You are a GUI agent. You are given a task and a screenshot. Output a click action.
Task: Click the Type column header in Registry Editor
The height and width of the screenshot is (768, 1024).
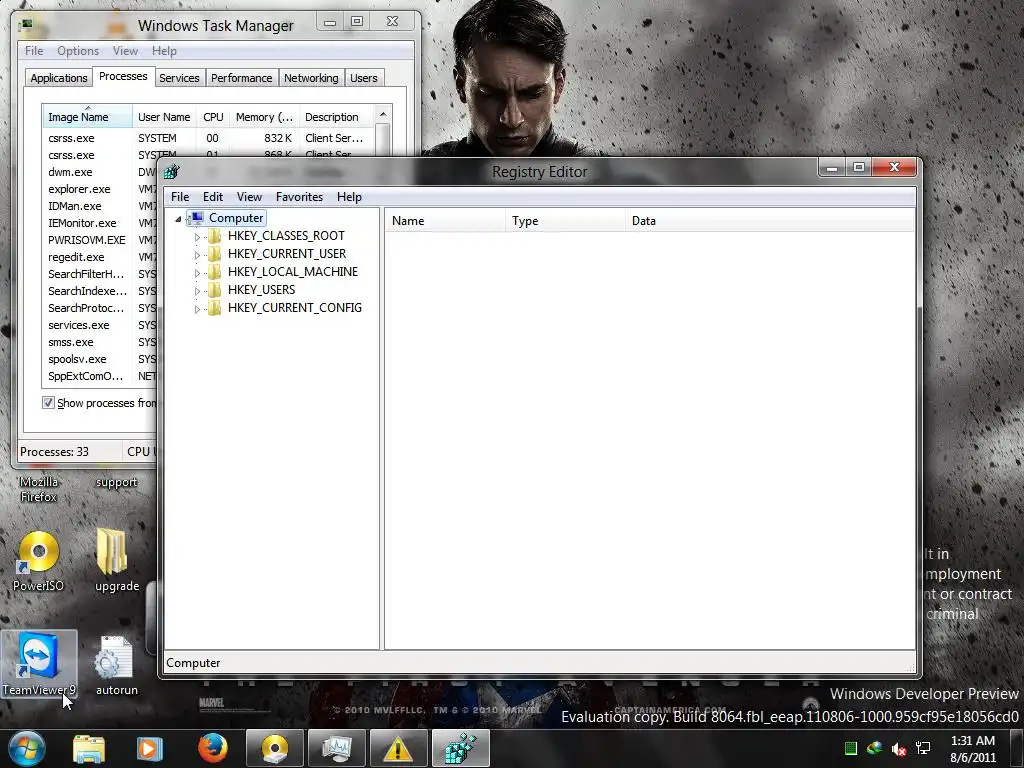tap(566, 221)
